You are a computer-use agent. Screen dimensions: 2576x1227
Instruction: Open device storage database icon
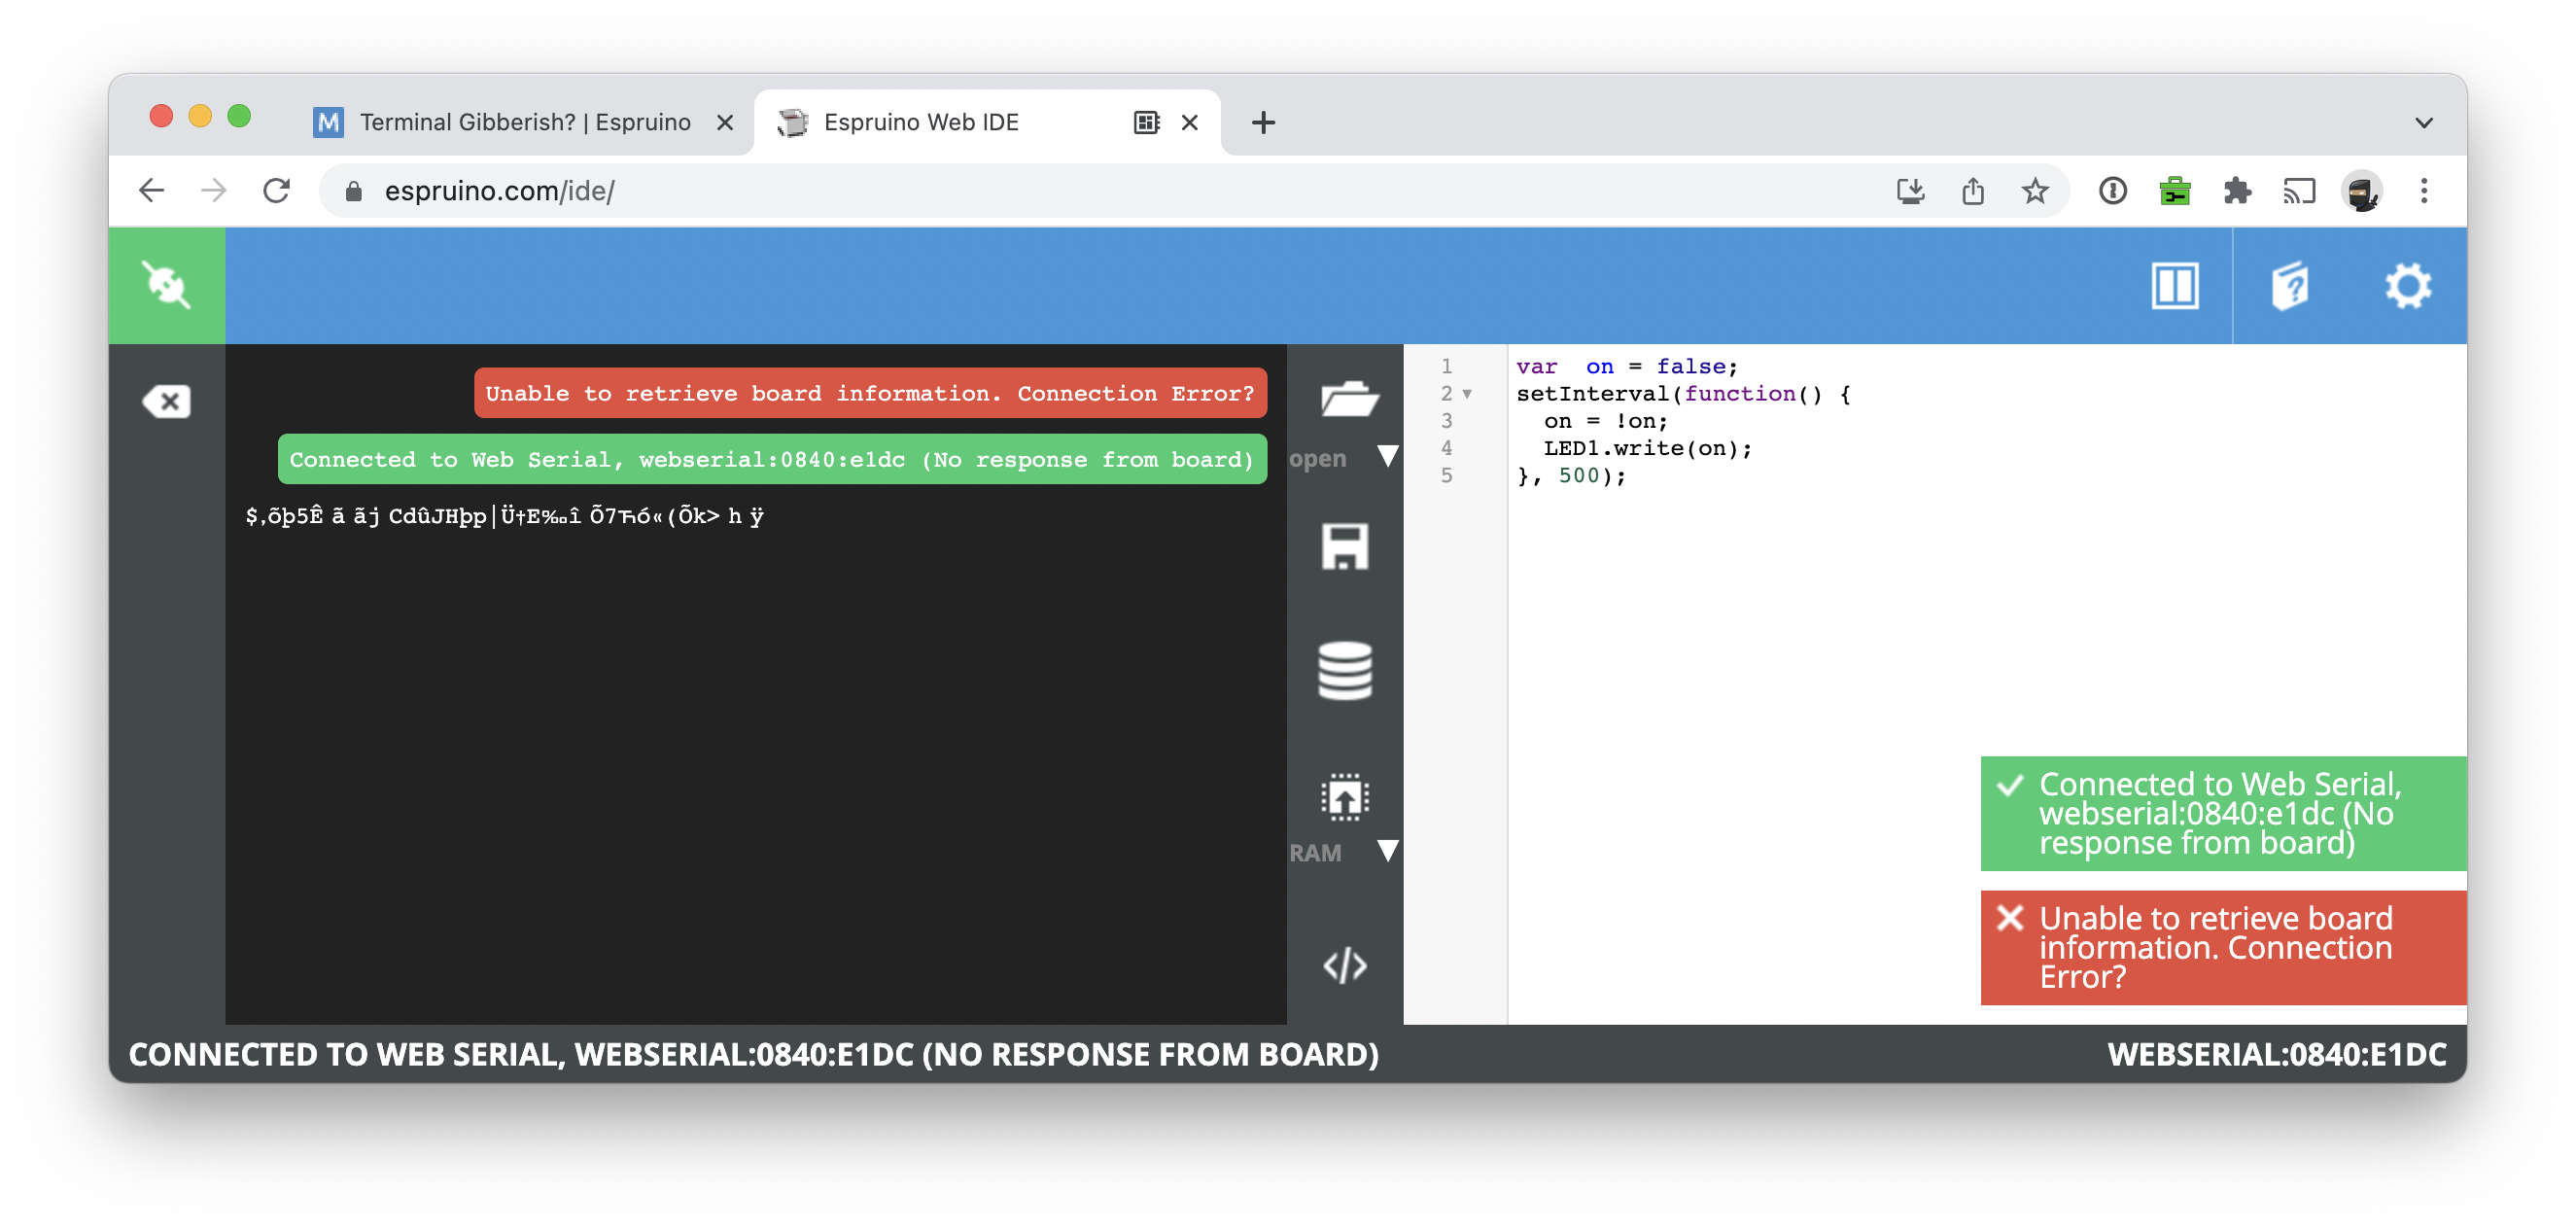[1345, 670]
